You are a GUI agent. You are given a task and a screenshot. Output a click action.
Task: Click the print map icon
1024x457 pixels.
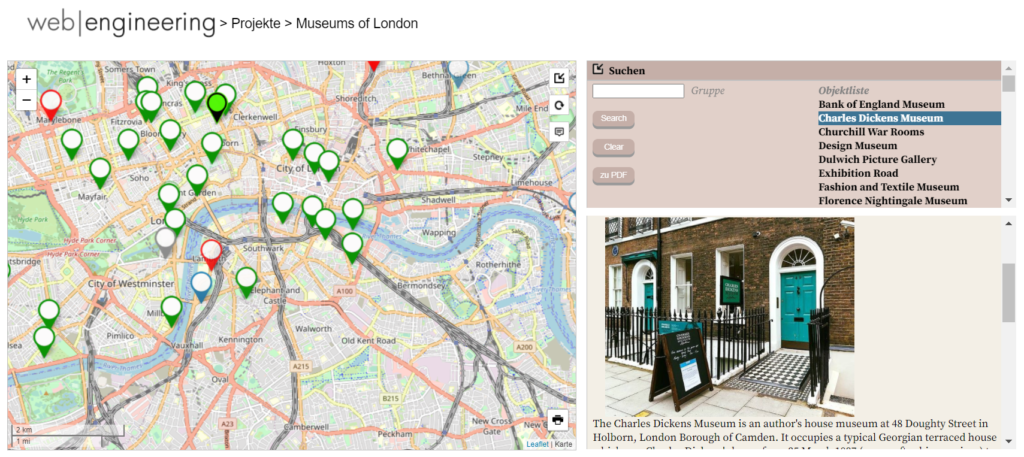coord(558,420)
